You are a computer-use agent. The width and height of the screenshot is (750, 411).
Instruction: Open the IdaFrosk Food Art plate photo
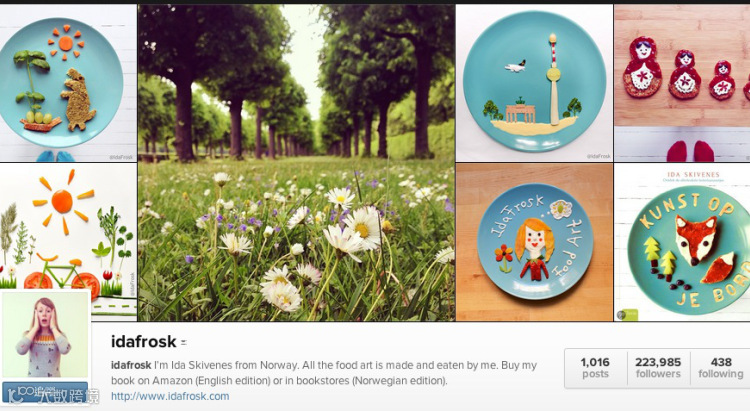[x=534, y=242]
